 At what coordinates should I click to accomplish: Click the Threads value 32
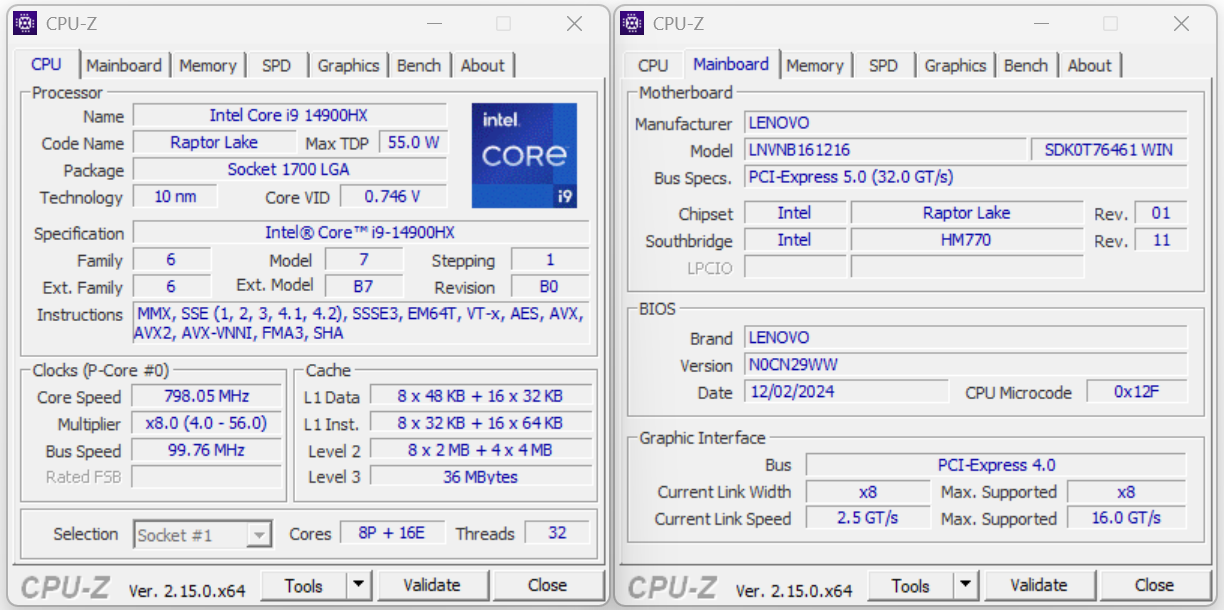[x=558, y=533]
